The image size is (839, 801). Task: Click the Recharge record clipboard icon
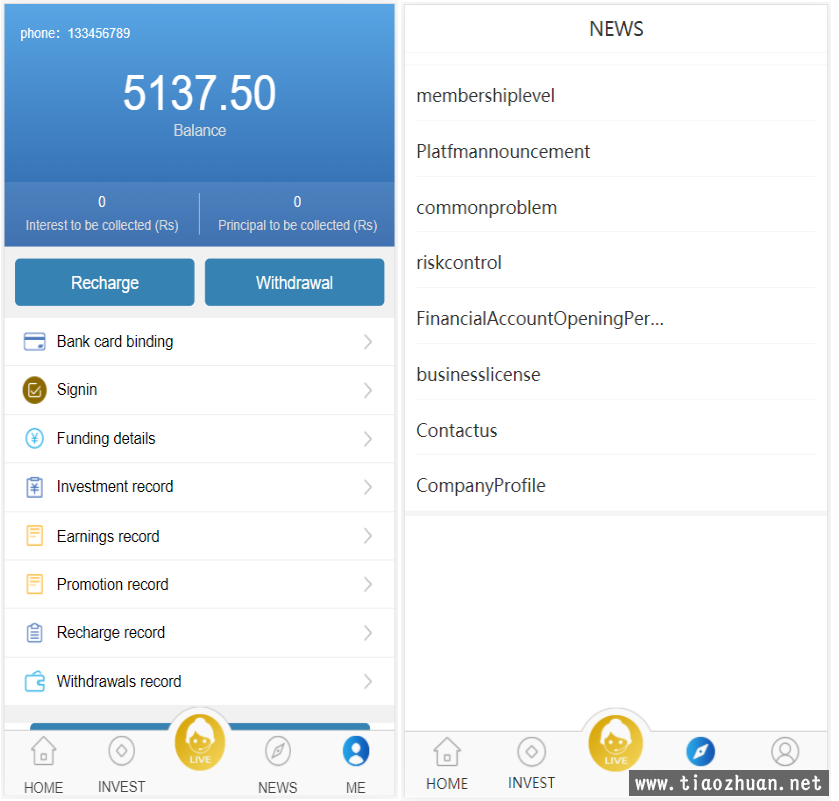[x=35, y=632]
